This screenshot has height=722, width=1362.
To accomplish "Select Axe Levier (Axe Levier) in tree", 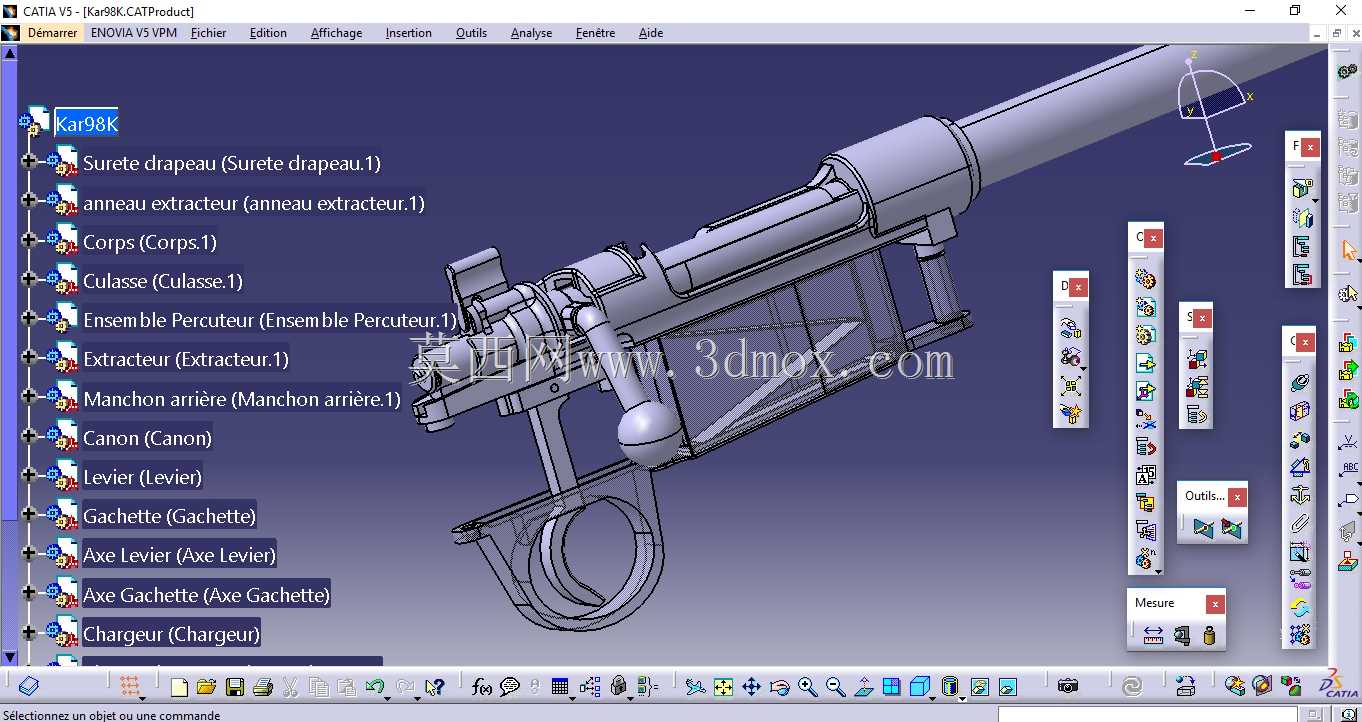I will pyautogui.click(x=179, y=555).
